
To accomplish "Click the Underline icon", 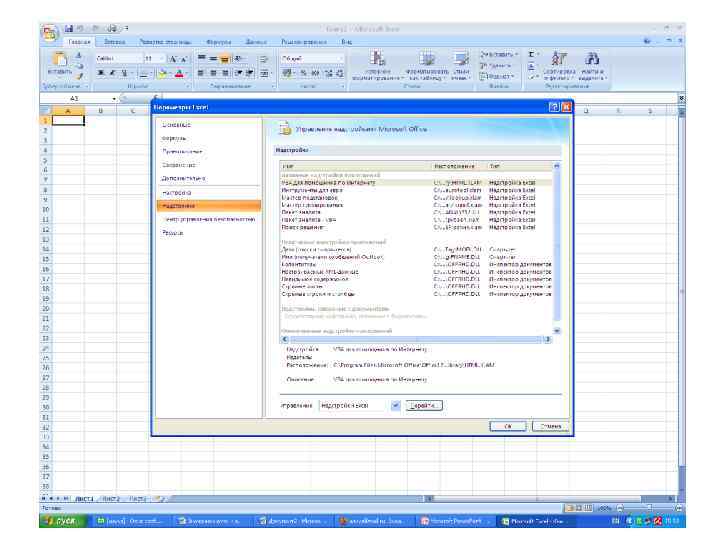I will coord(124,73).
